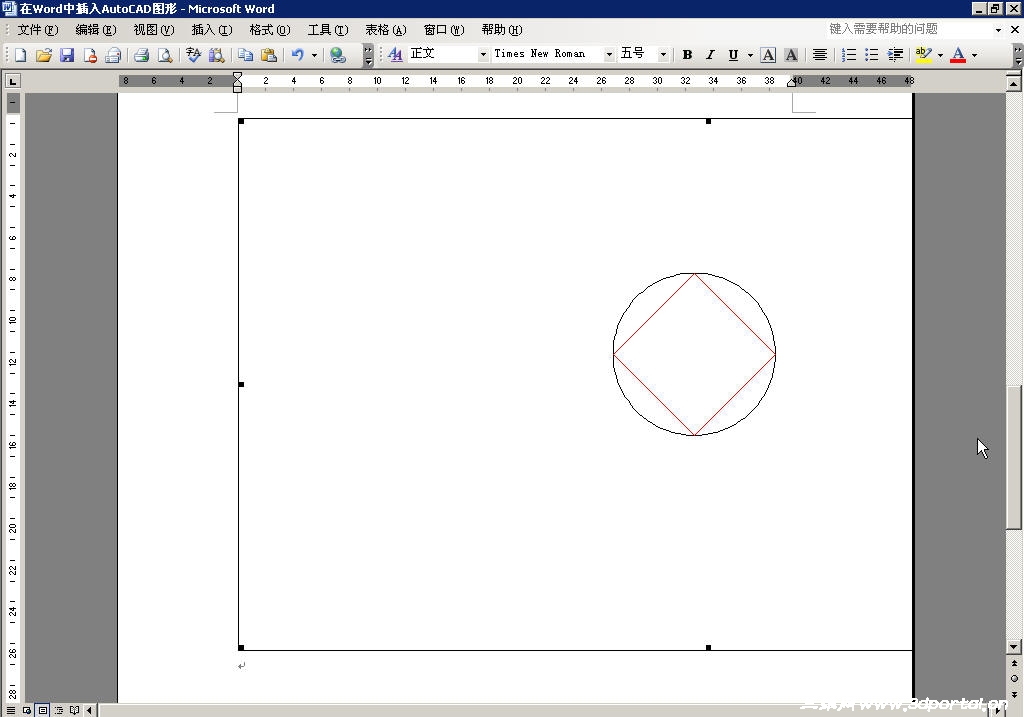Open the 工具(T) menu
This screenshot has width=1024, height=717.
tap(328, 29)
